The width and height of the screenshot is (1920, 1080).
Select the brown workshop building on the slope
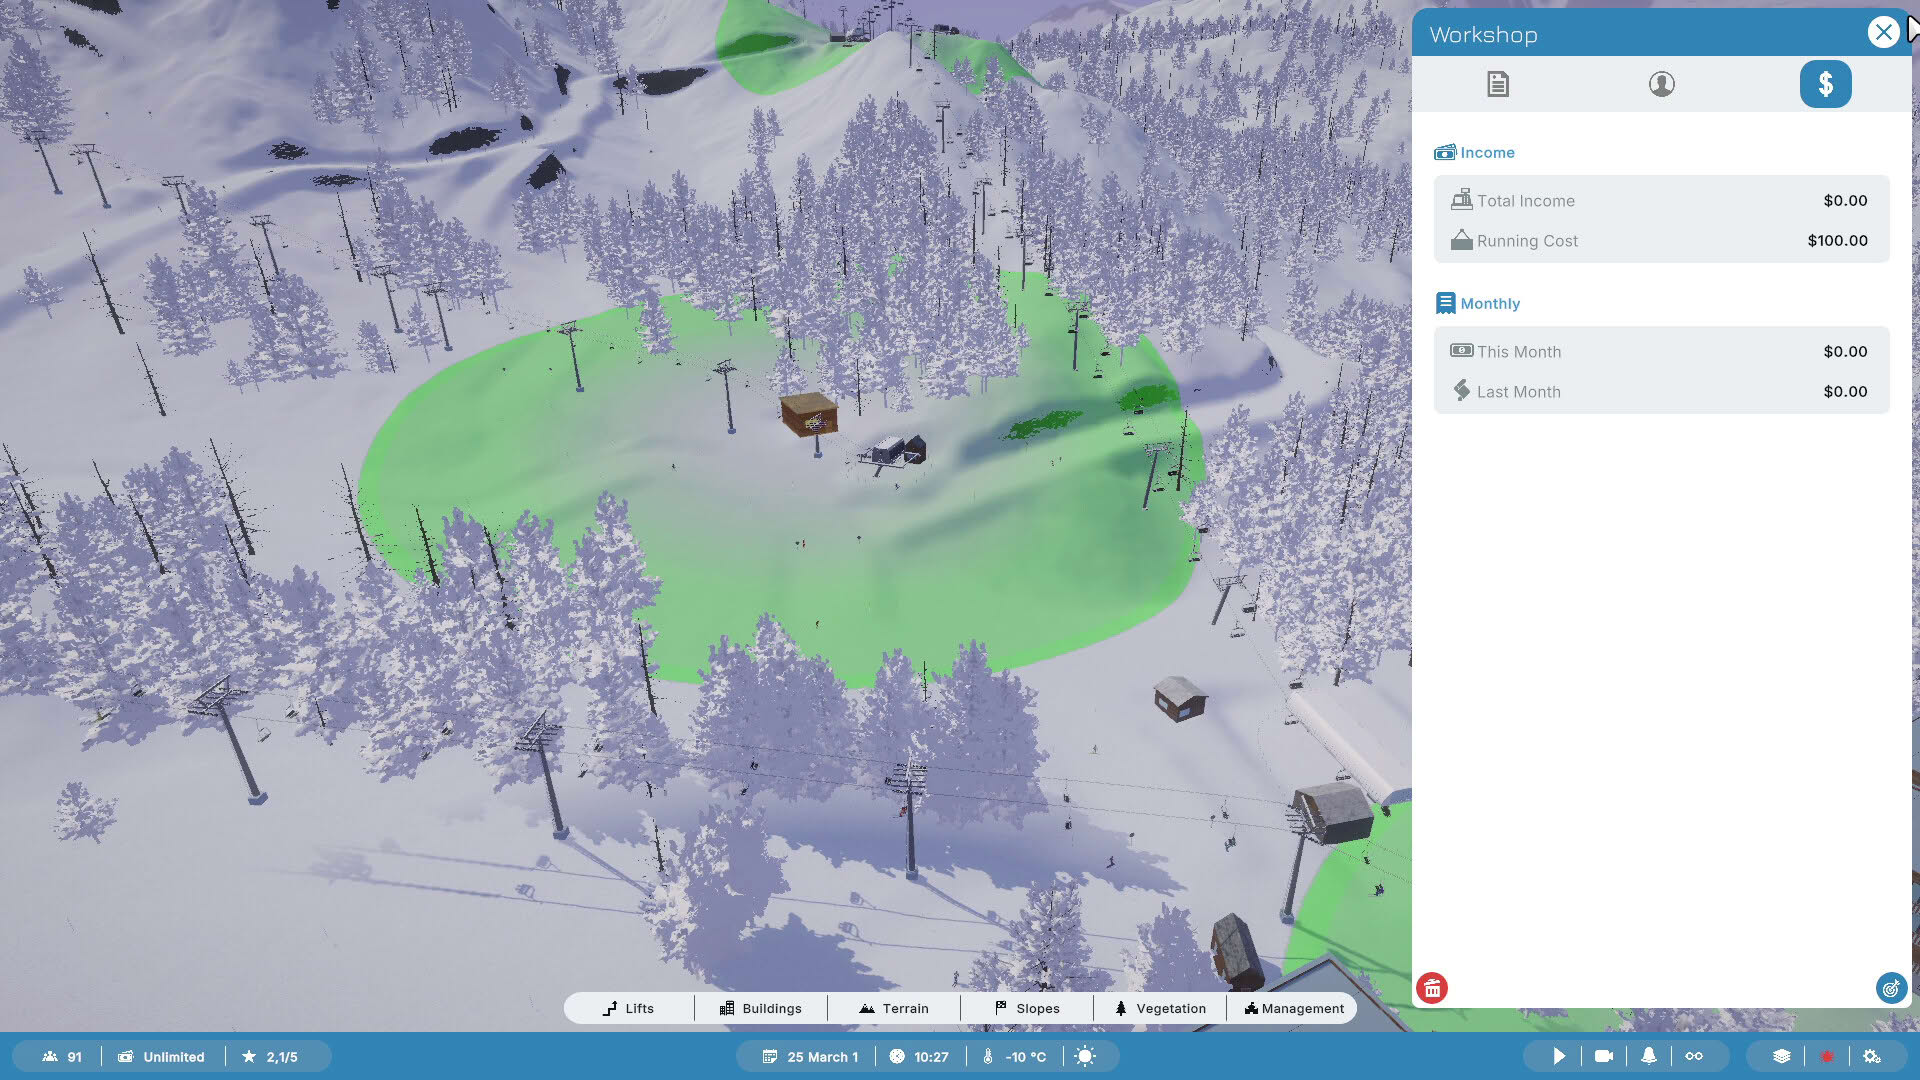pyautogui.click(x=809, y=414)
